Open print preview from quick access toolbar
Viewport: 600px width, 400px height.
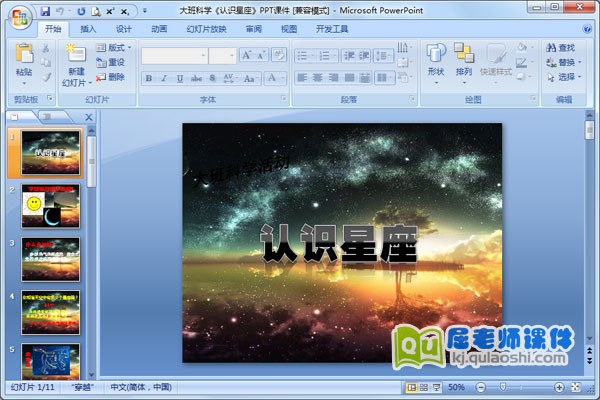[95, 11]
